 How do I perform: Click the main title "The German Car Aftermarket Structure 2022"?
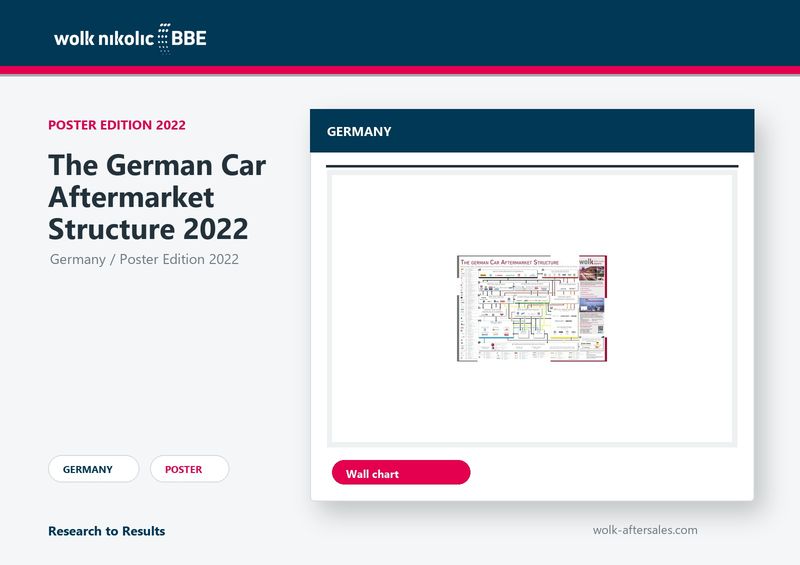[157, 197]
